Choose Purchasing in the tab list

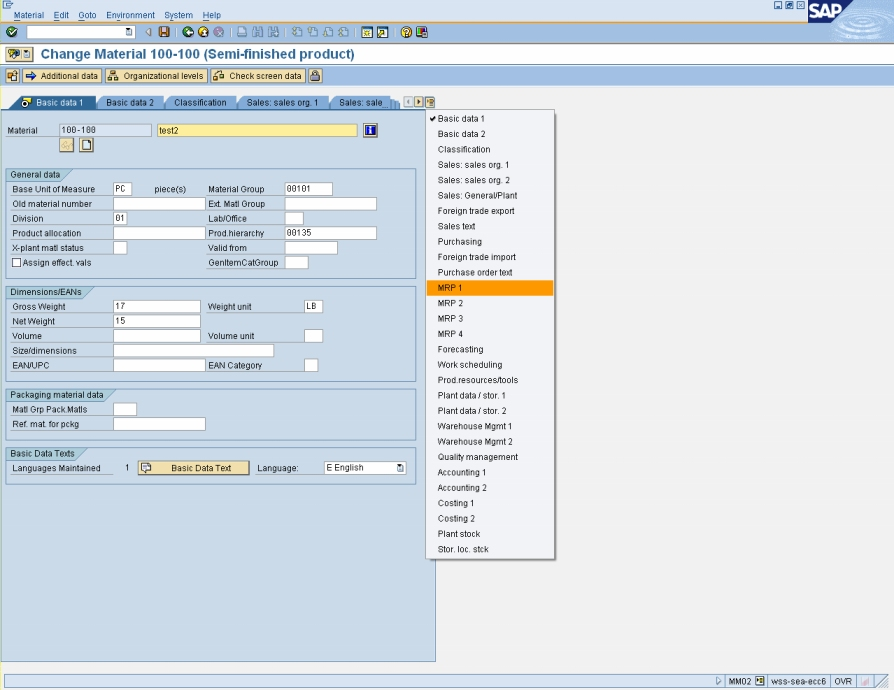pyautogui.click(x=490, y=242)
